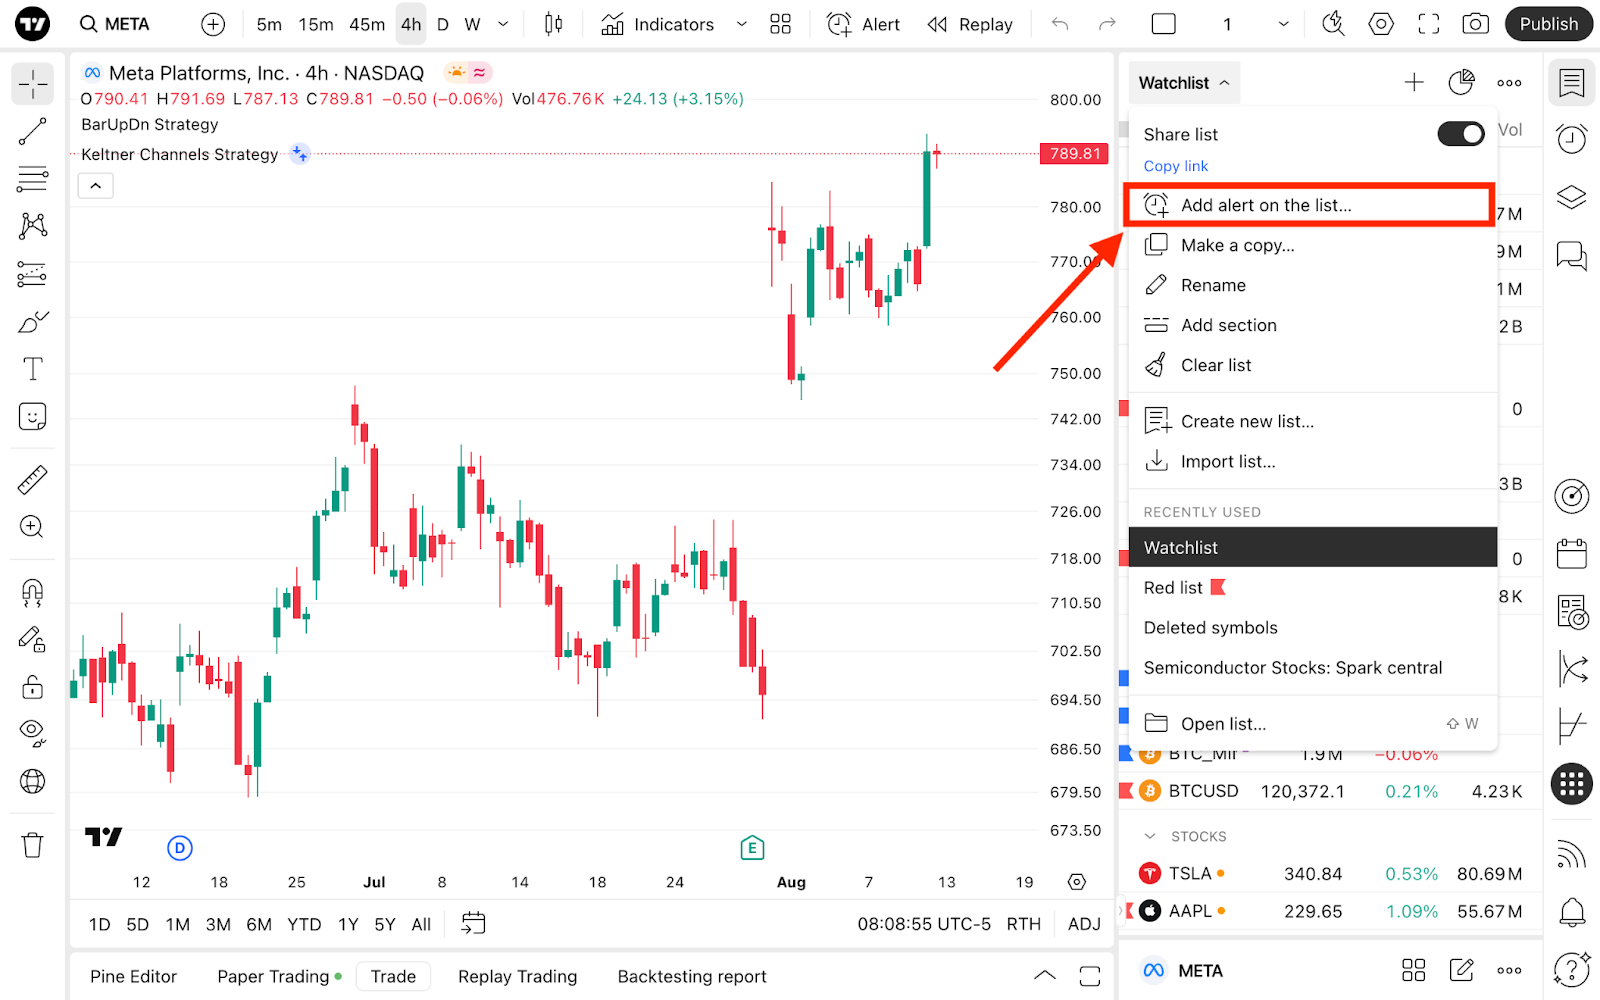This screenshot has height=1000, width=1600.
Task: Lock all drawing tools
Action: point(32,687)
